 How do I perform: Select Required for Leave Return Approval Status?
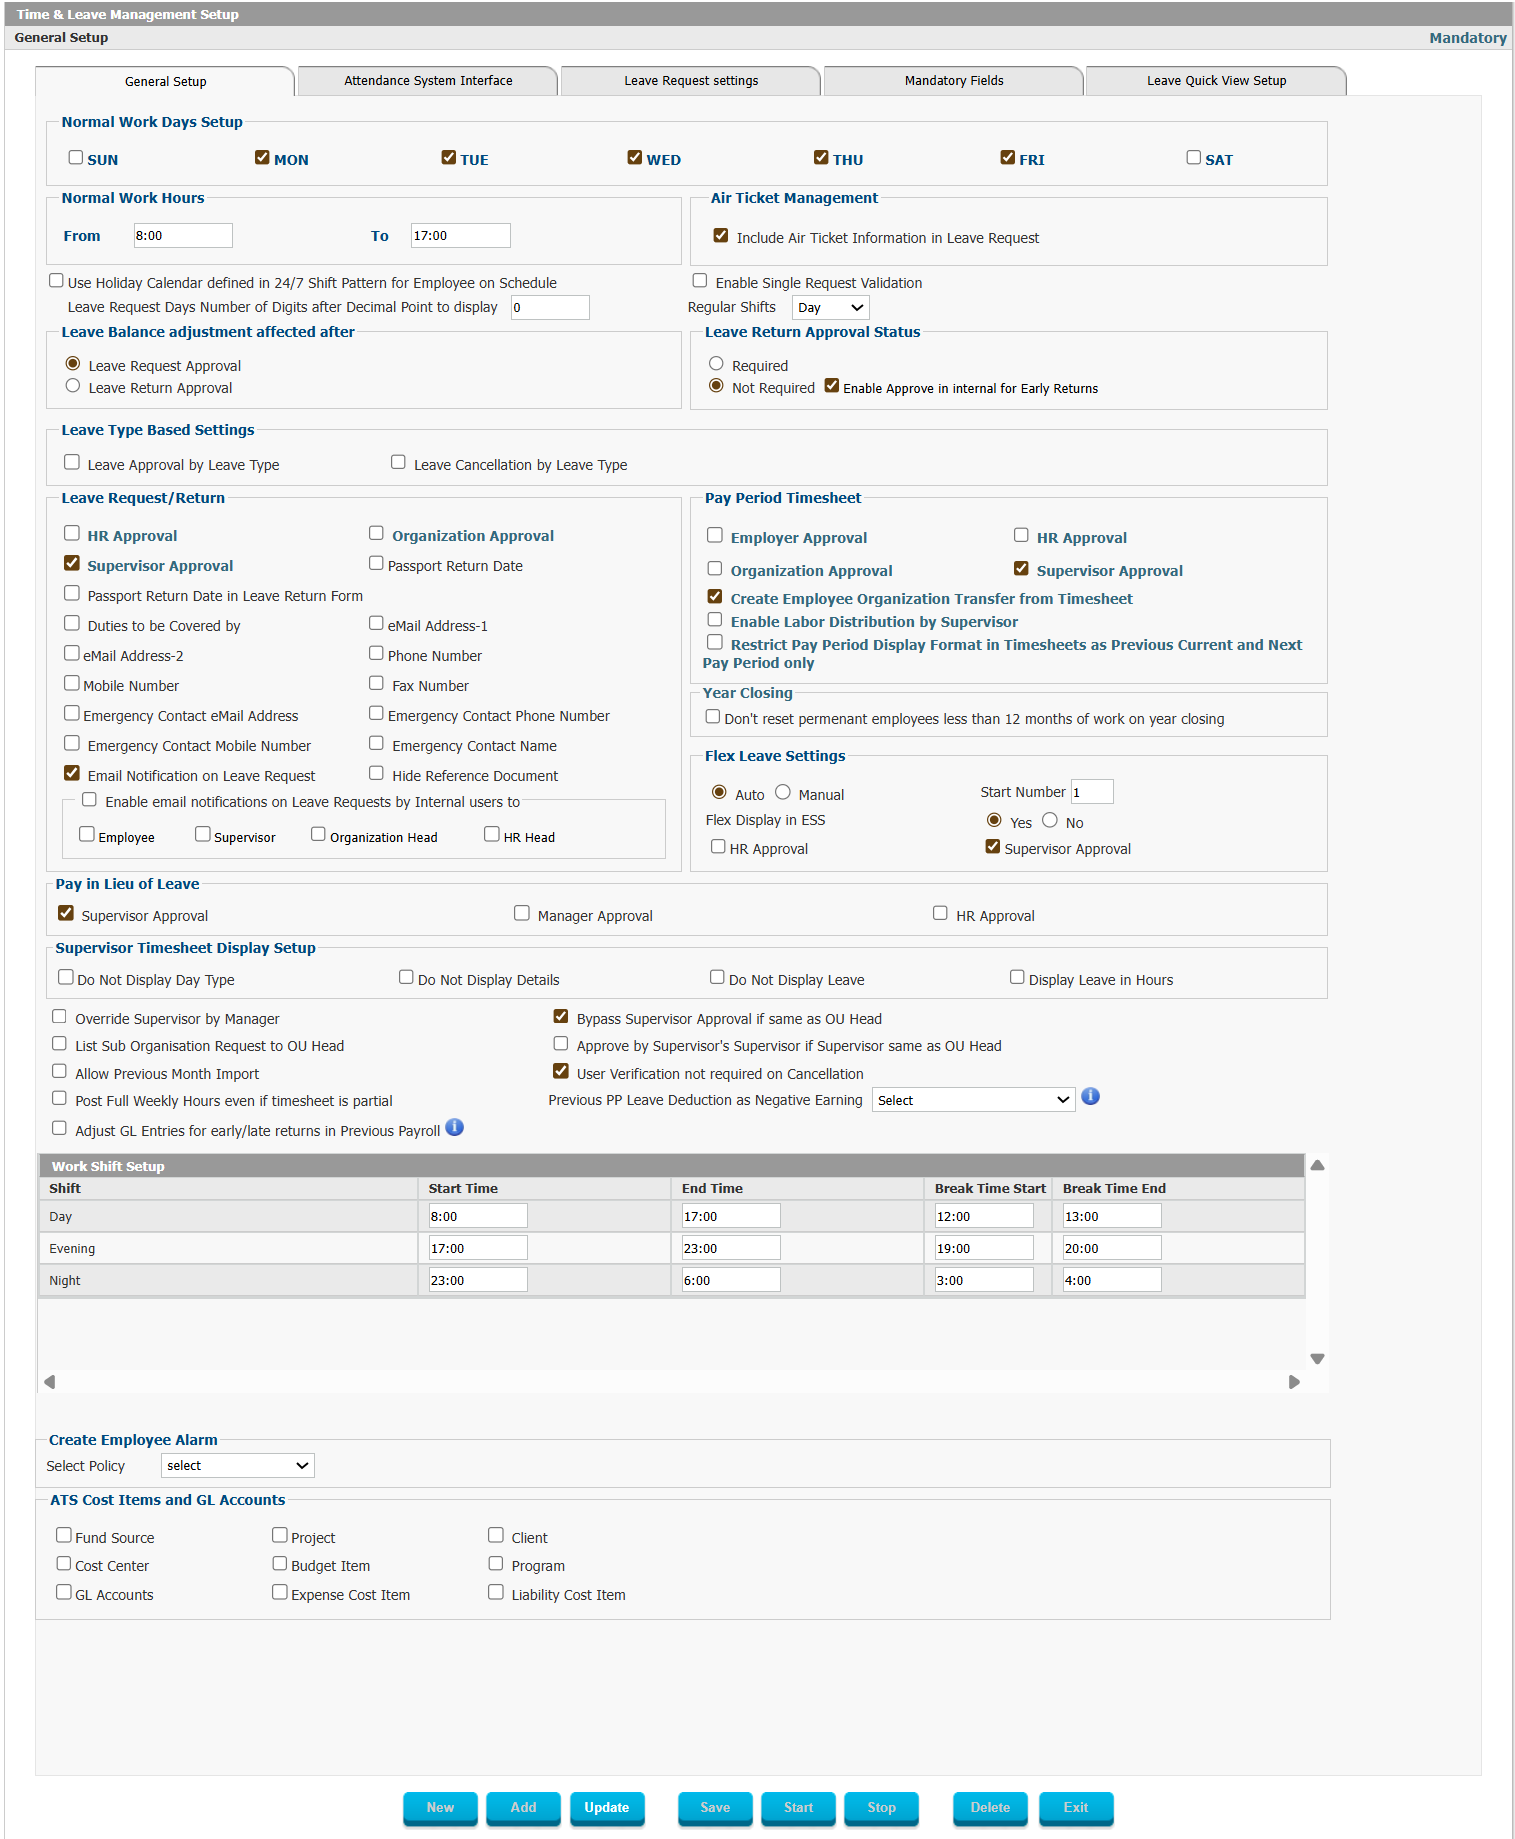point(716,364)
